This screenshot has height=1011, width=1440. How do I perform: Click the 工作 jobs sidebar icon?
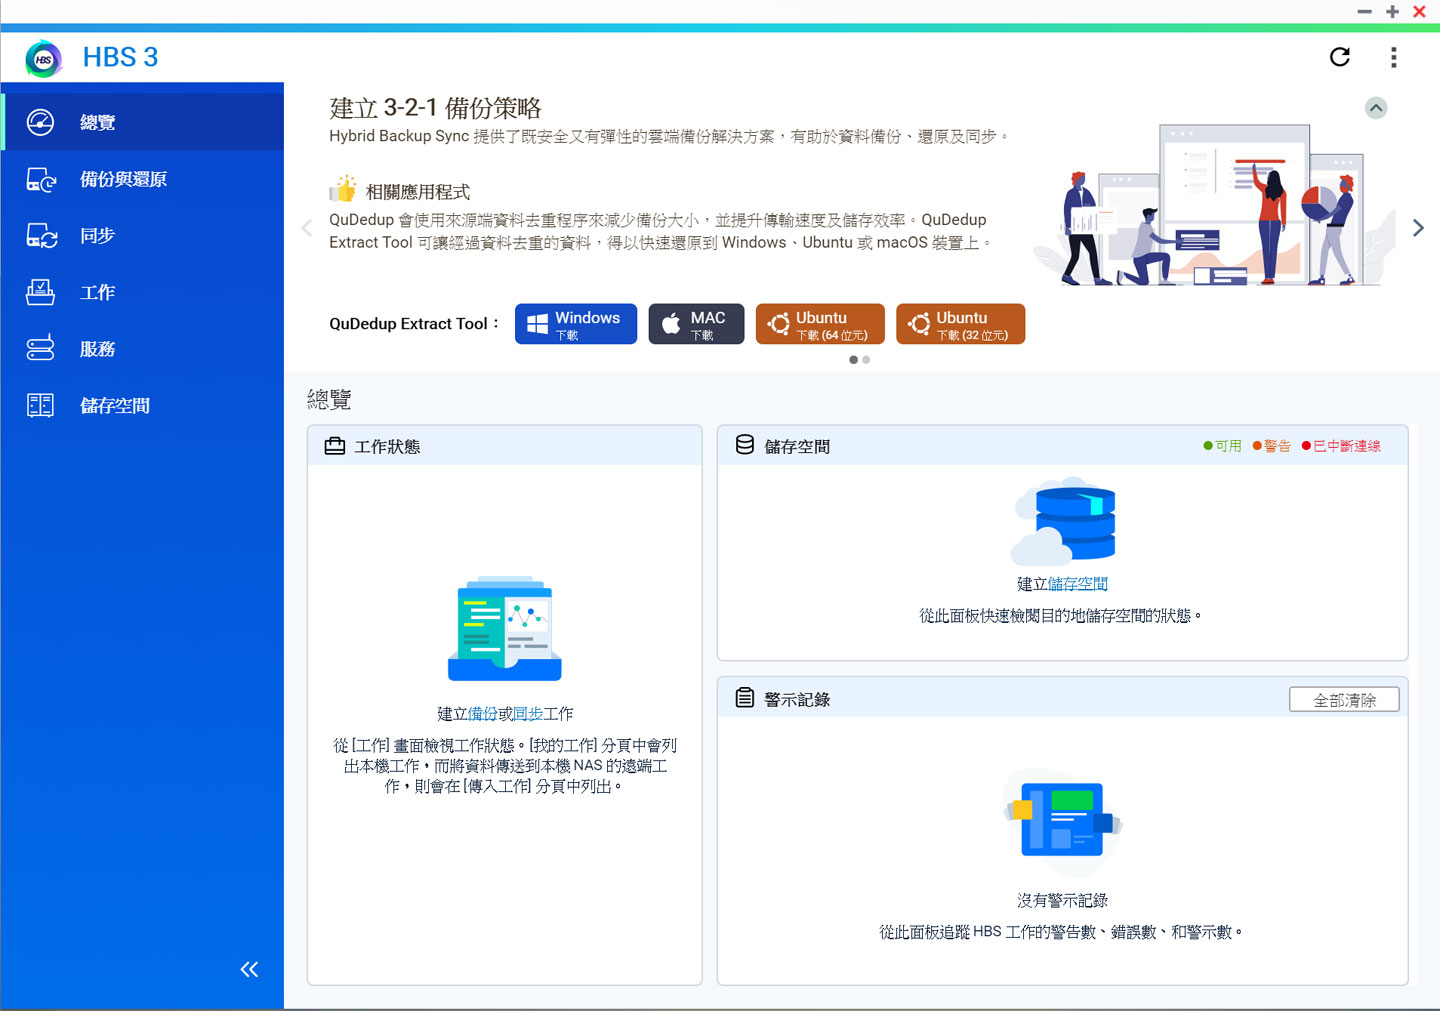tap(41, 292)
